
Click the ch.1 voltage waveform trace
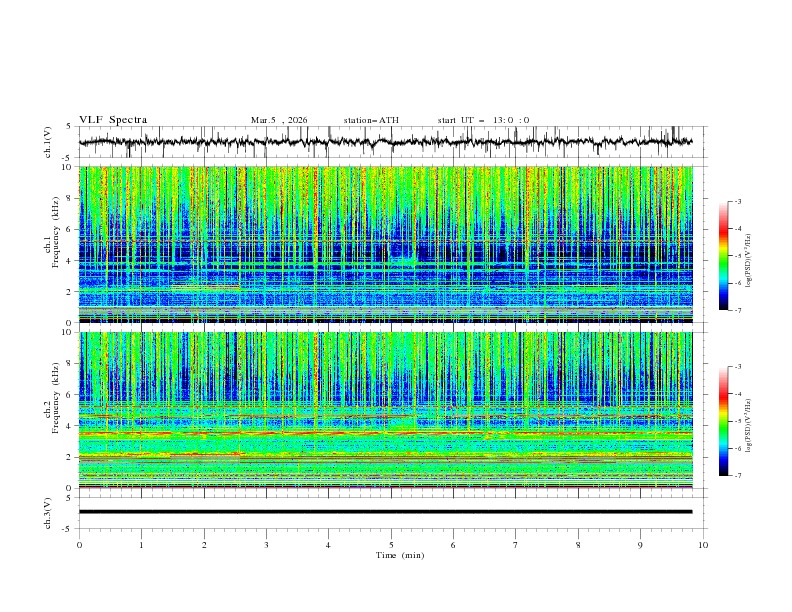coord(385,142)
